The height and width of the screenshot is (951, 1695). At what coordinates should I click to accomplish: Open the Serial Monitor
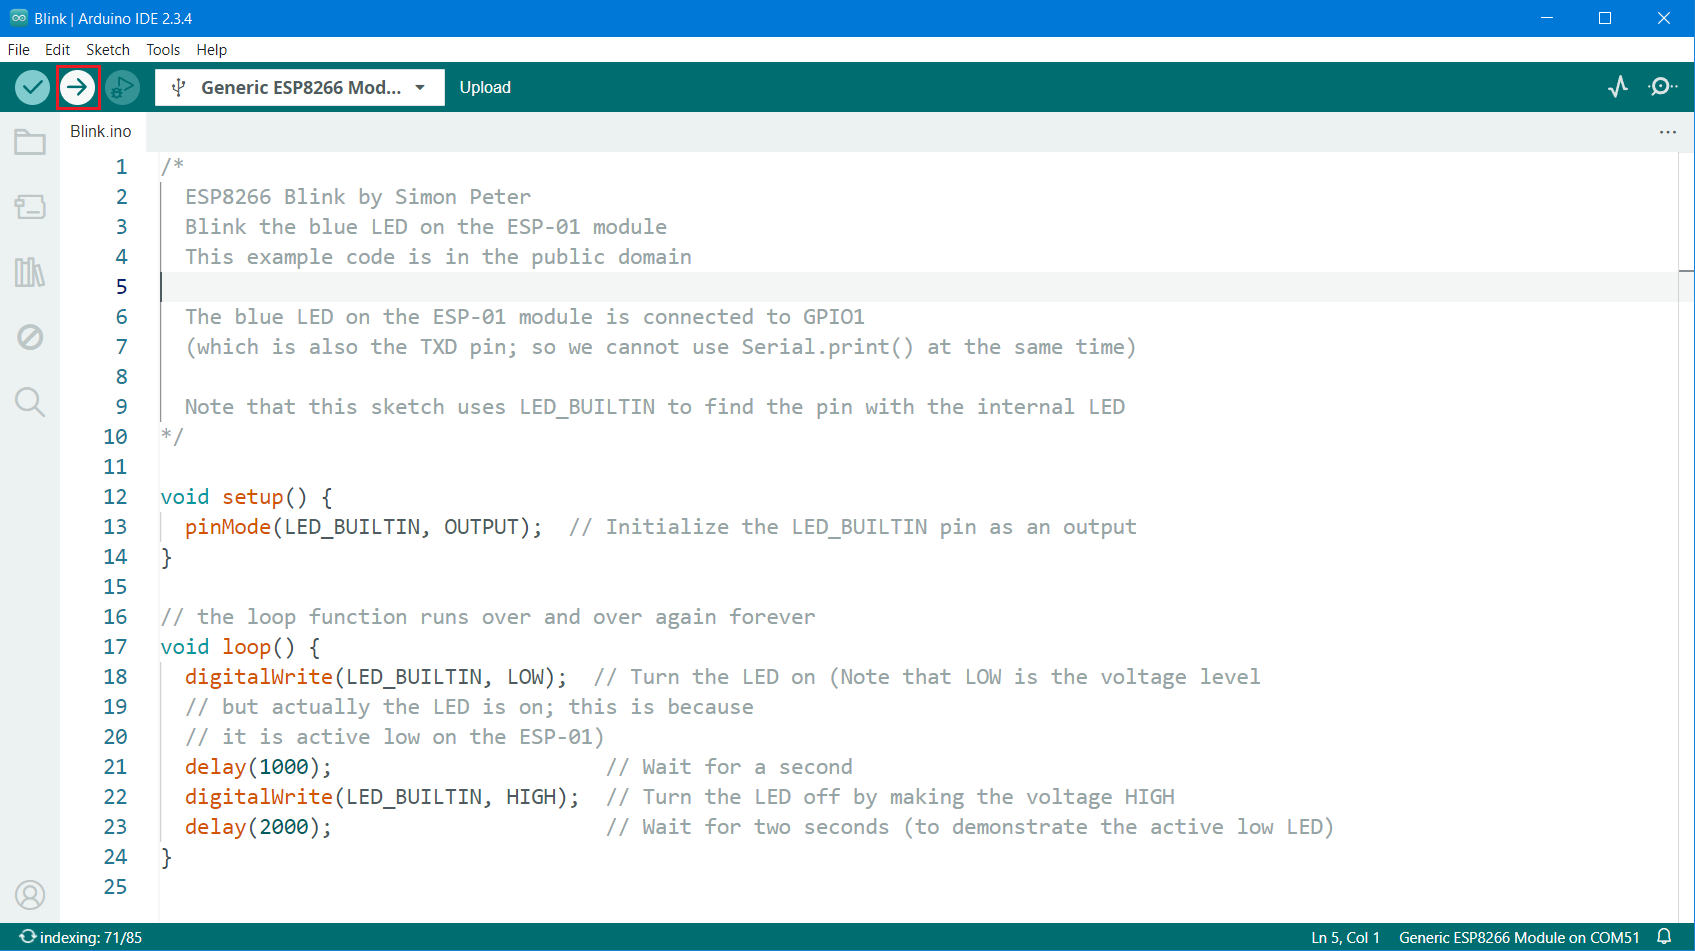1662,87
